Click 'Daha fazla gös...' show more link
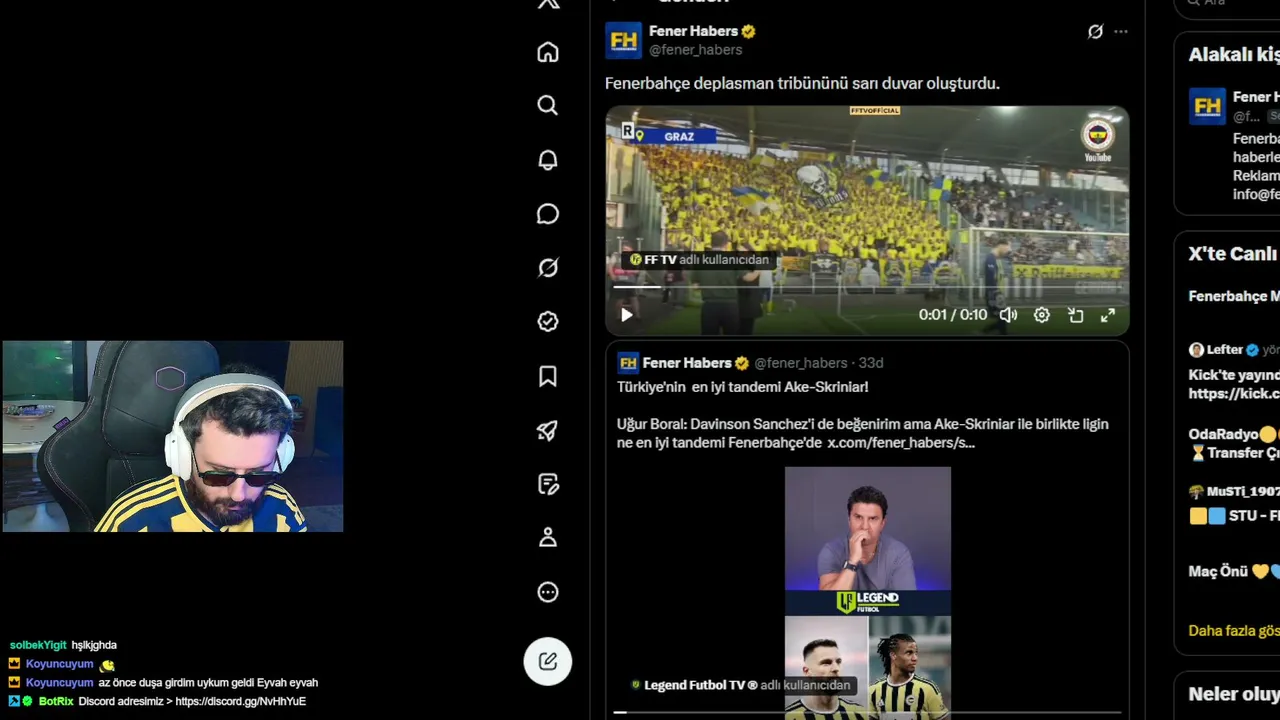1280x720 pixels. [x=1234, y=631]
